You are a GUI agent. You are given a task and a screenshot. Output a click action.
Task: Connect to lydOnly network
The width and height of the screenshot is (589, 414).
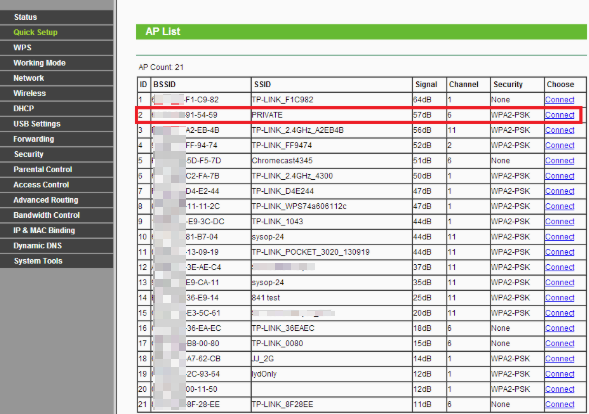(560, 374)
